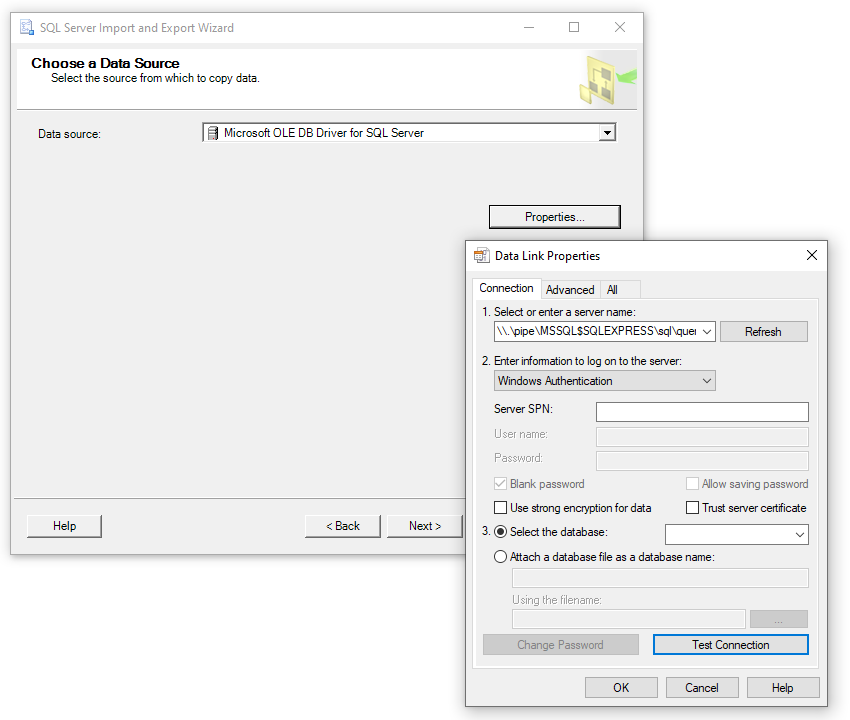Click inside the Server SPN field
The height and width of the screenshot is (720, 850).
pos(700,411)
